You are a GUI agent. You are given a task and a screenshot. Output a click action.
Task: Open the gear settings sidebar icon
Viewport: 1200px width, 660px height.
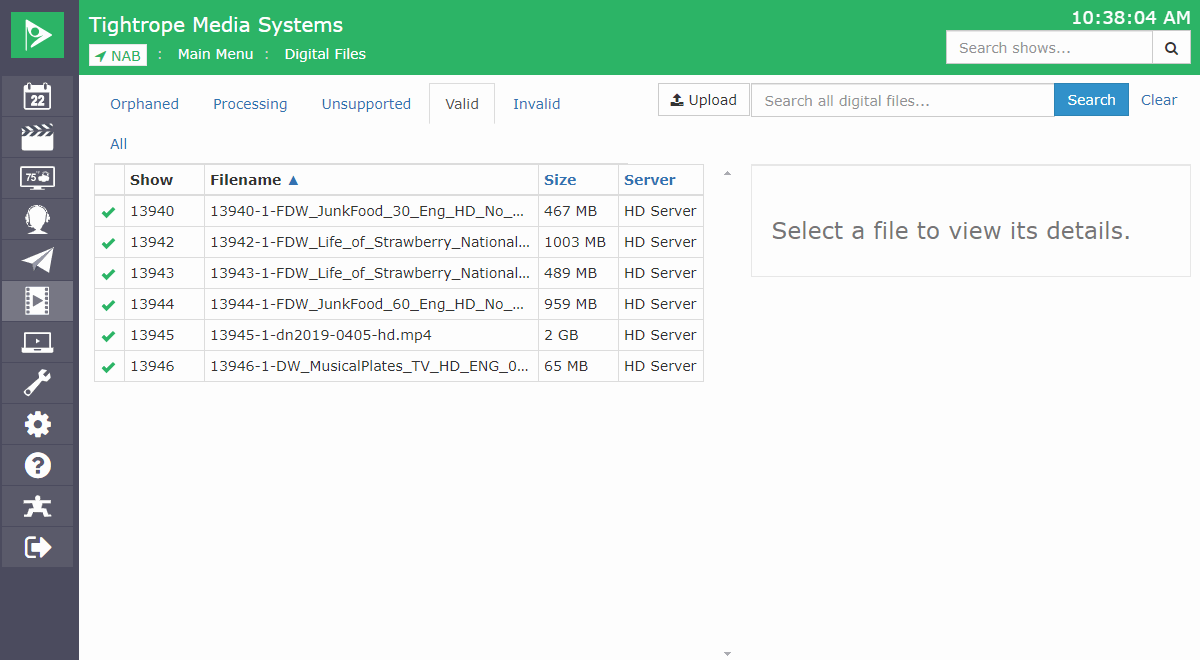coord(37,424)
